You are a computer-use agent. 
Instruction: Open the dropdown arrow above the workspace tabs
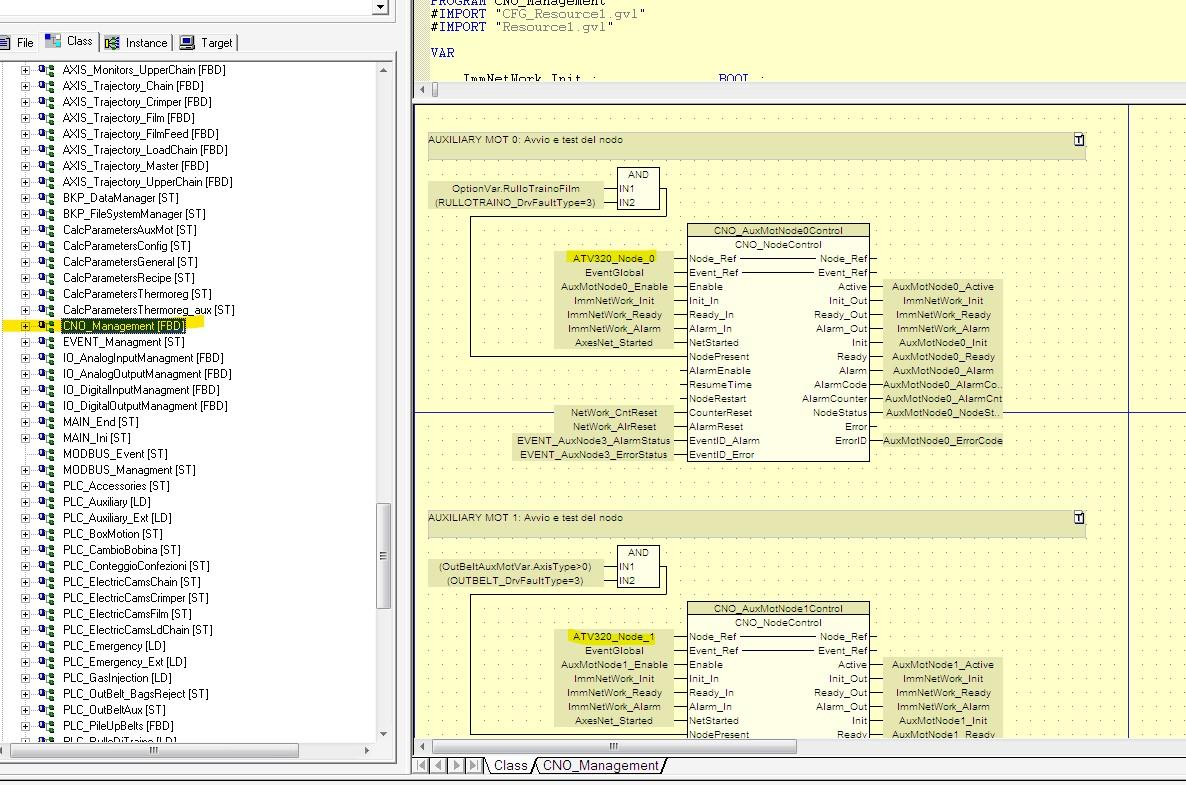point(379,8)
